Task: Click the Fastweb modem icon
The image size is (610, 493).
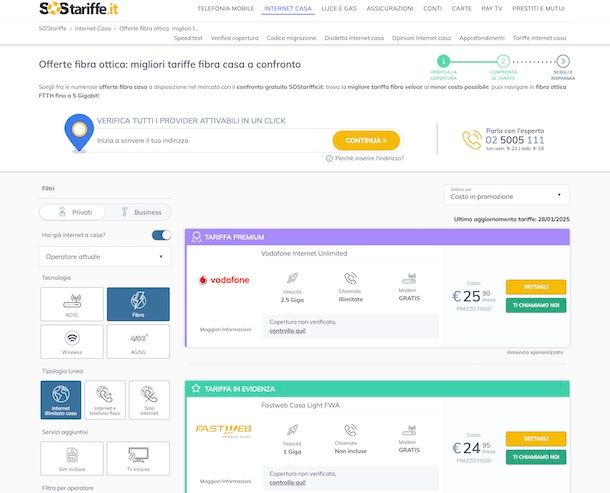Action: point(409,430)
